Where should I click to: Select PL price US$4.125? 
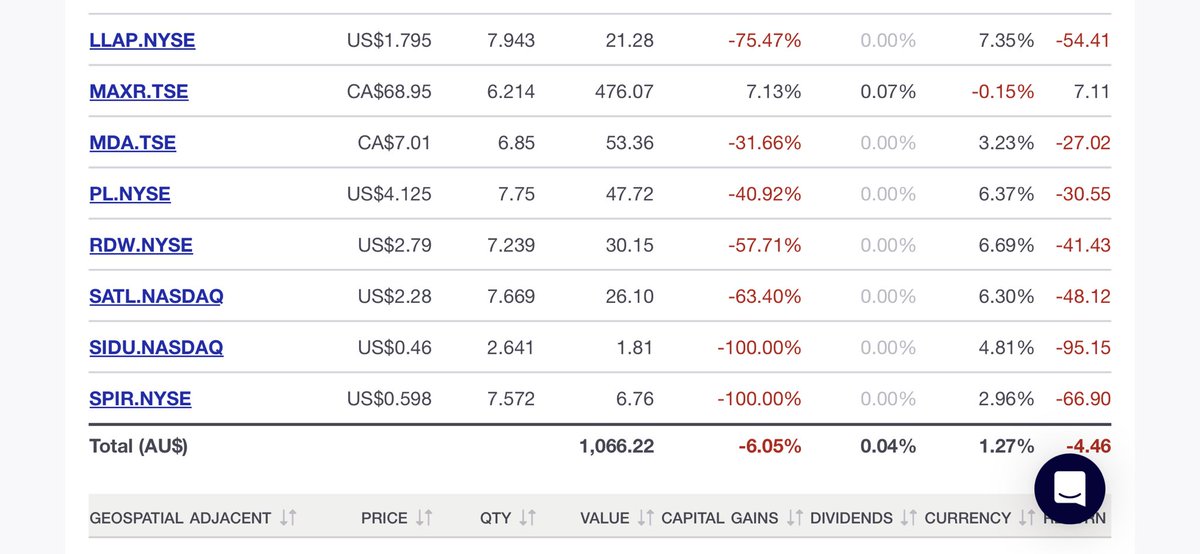pyautogui.click(x=389, y=194)
